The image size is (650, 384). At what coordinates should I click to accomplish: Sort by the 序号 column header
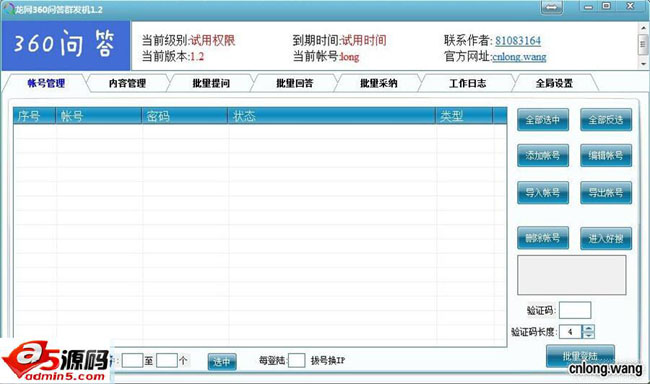click(x=34, y=116)
